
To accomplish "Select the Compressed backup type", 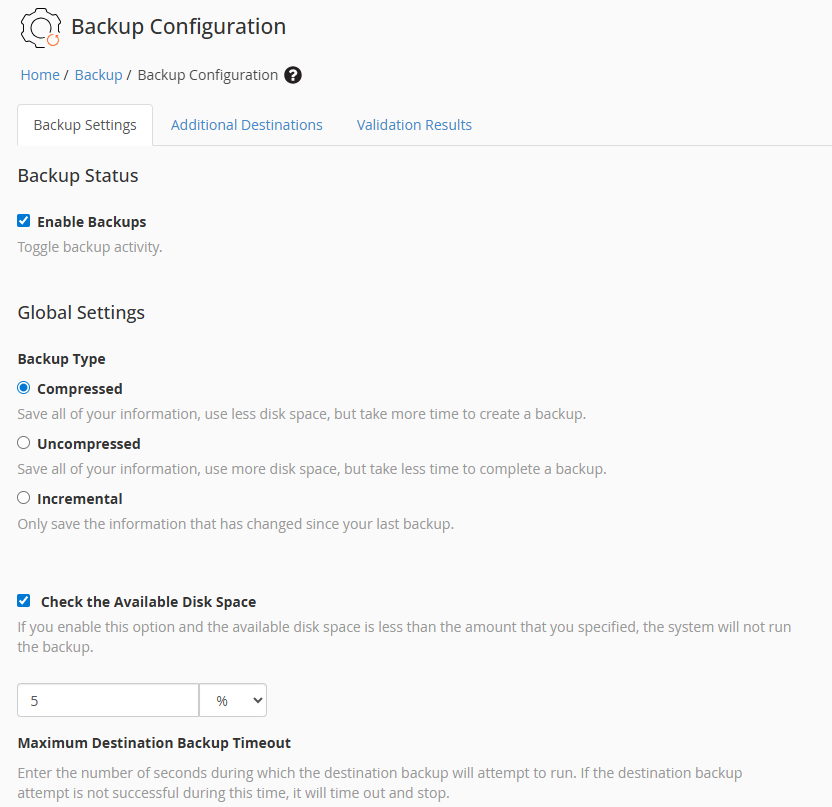I will pos(23,388).
